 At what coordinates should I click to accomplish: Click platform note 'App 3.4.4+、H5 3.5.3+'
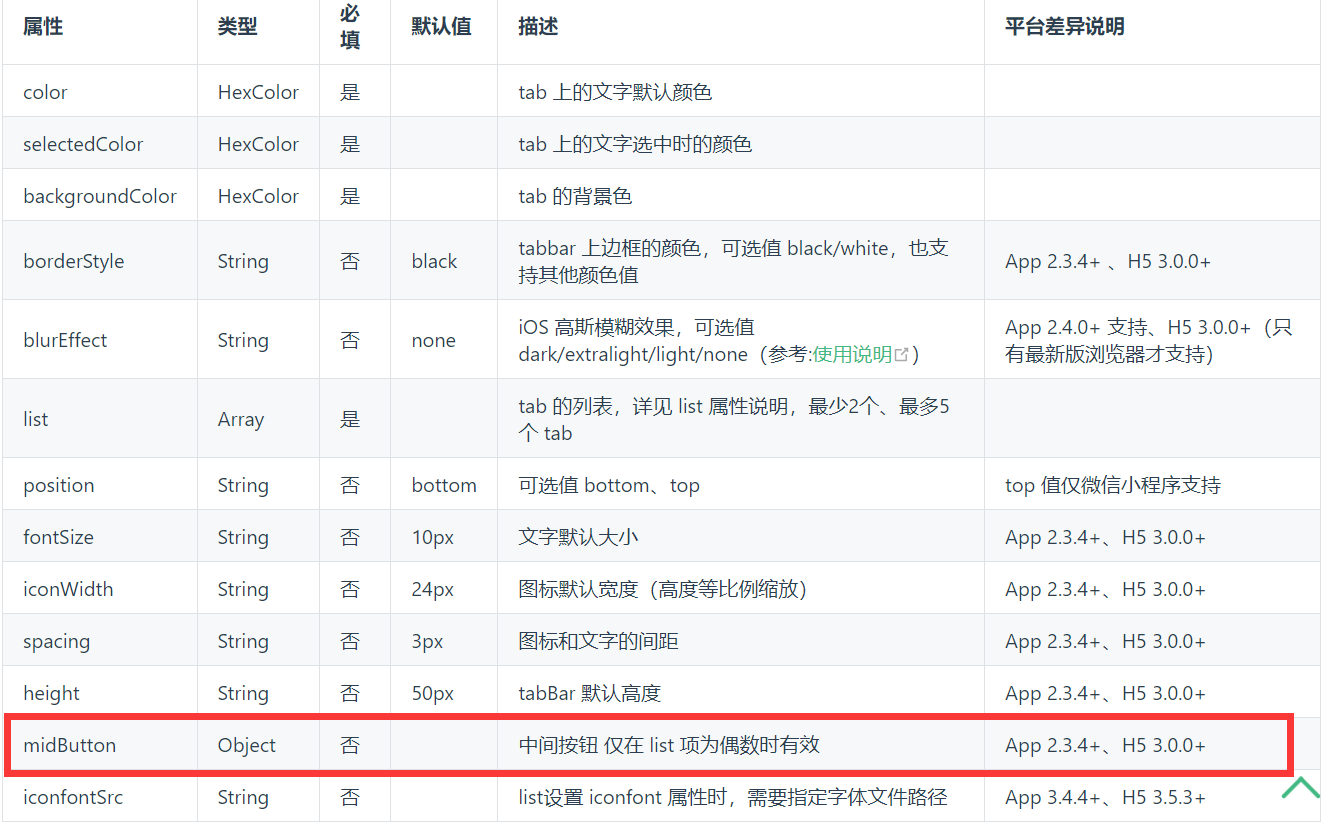coord(1105,797)
